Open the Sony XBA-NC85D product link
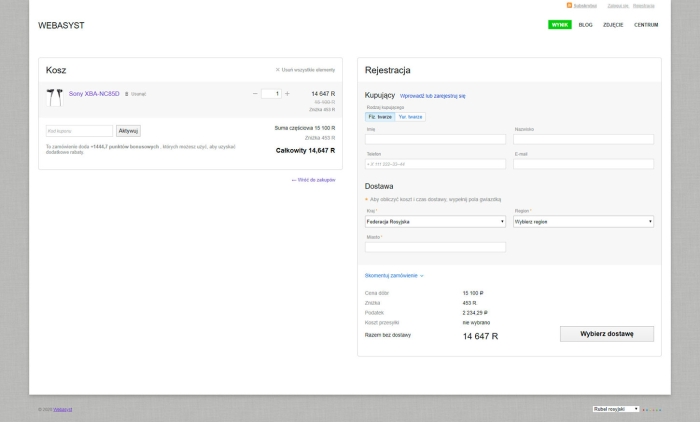This screenshot has width=700, height=422. click(x=94, y=94)
